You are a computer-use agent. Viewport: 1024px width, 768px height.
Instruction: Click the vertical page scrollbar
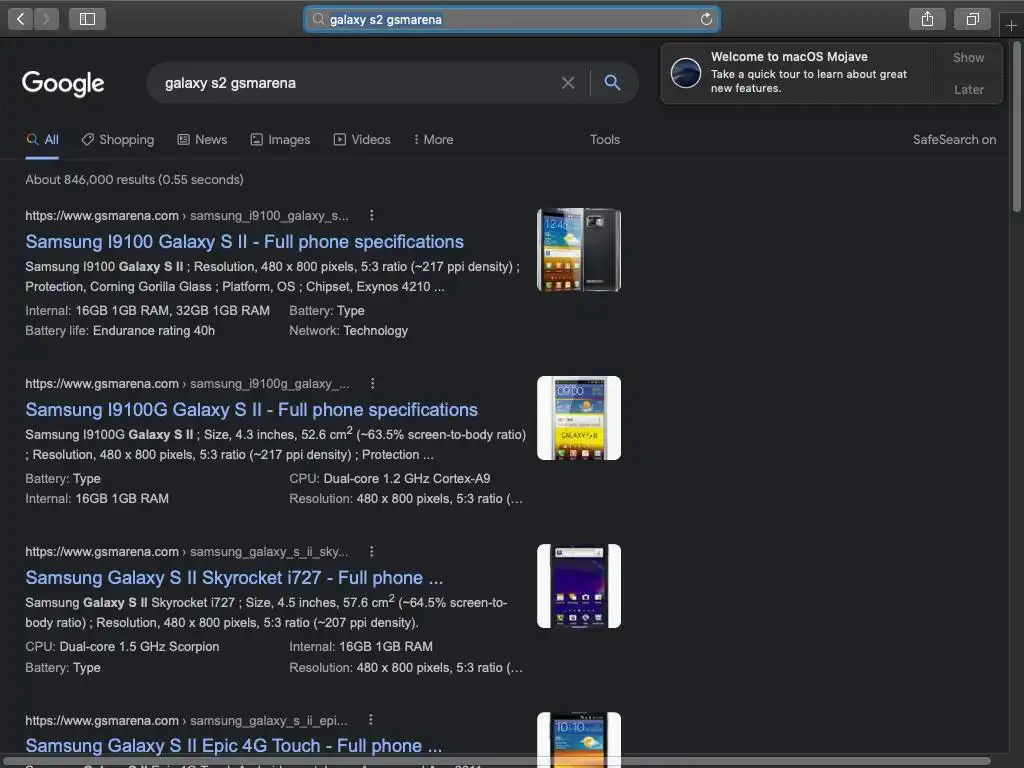tap(1016, 127)
